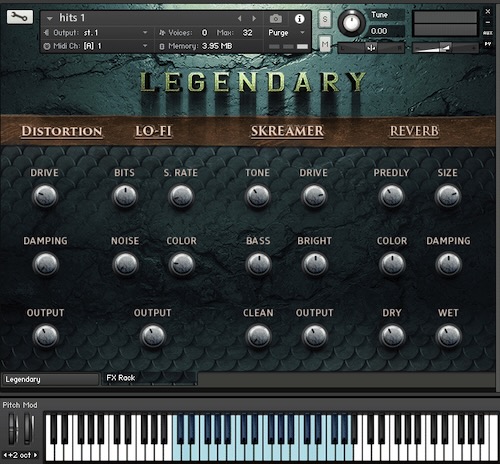Toggle the Skreamer effect header

click(x=287, y=131)
